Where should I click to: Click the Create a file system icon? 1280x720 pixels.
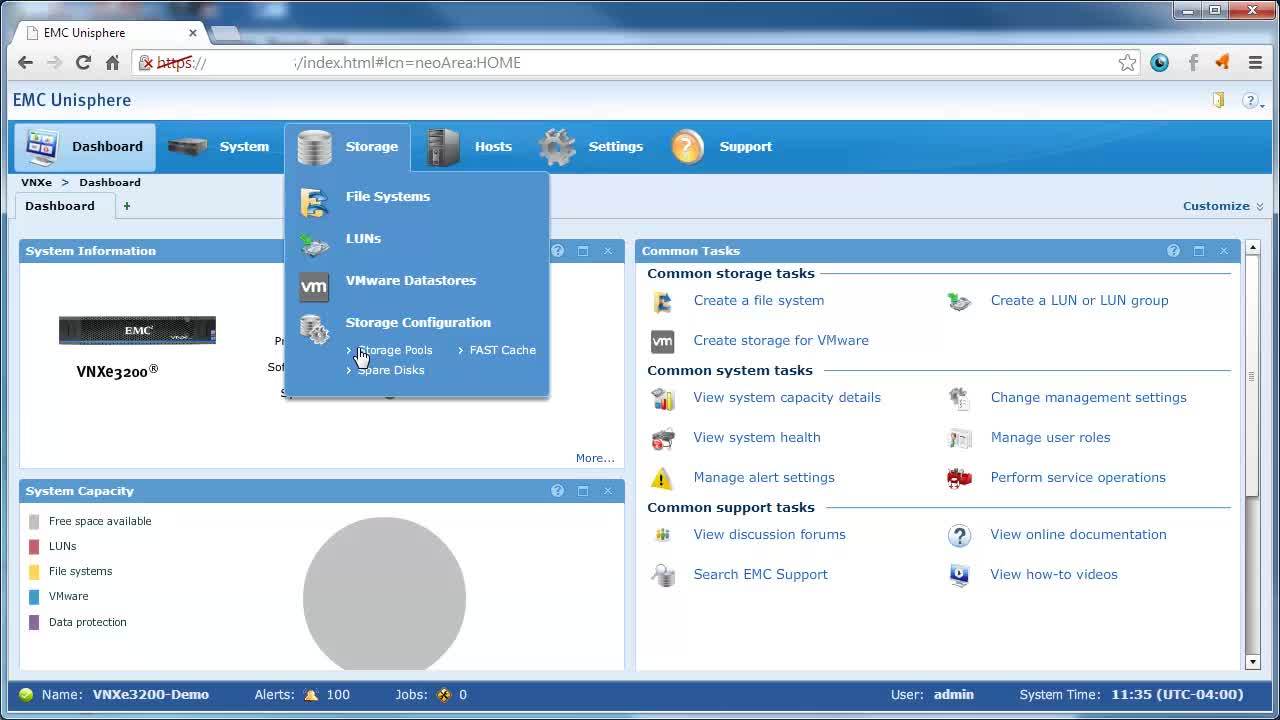pos(662,301)
